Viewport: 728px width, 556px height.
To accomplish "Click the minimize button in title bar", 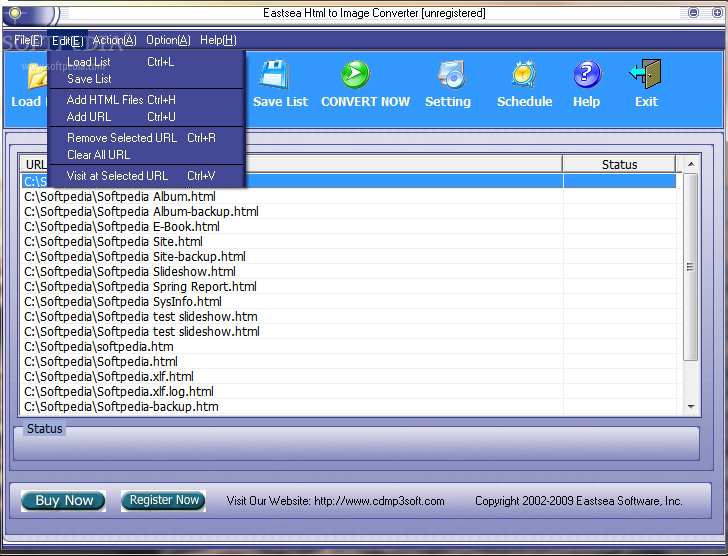I will tap(694, 13).
